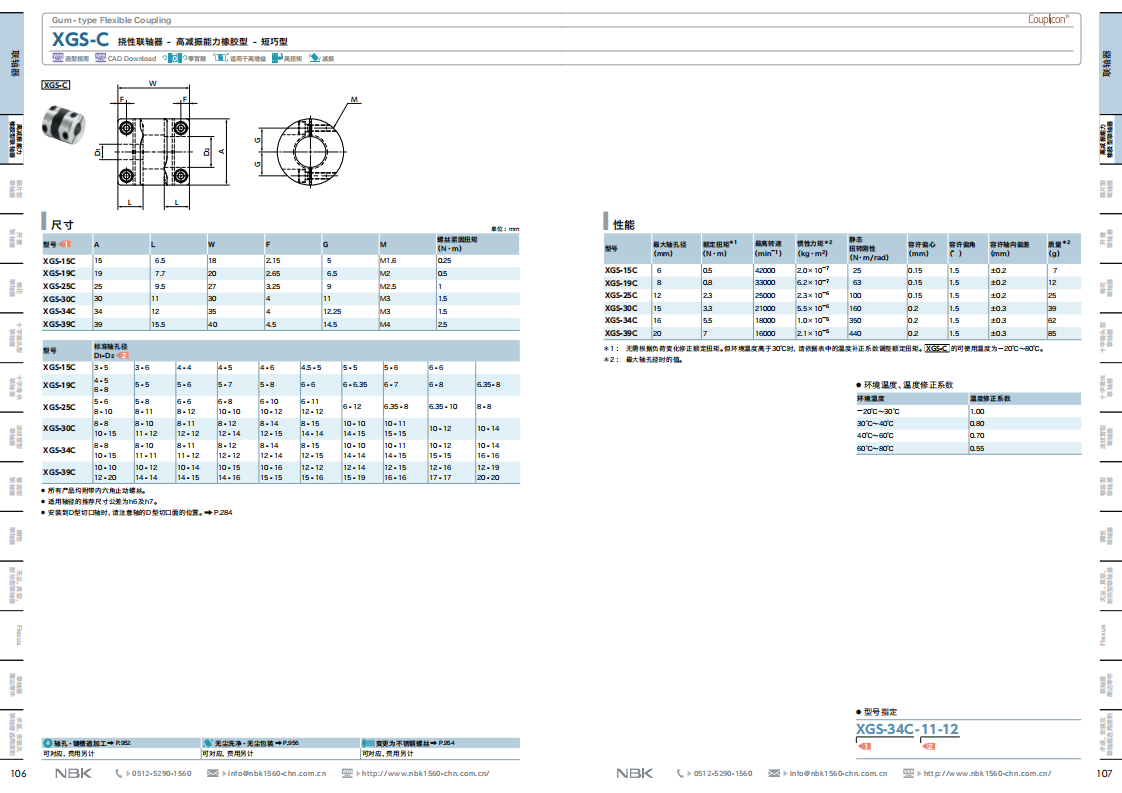This screenshot has width=1122, height=793.
Task: Click orange marker 1 under model designation
Action: (x=864, y=746)
